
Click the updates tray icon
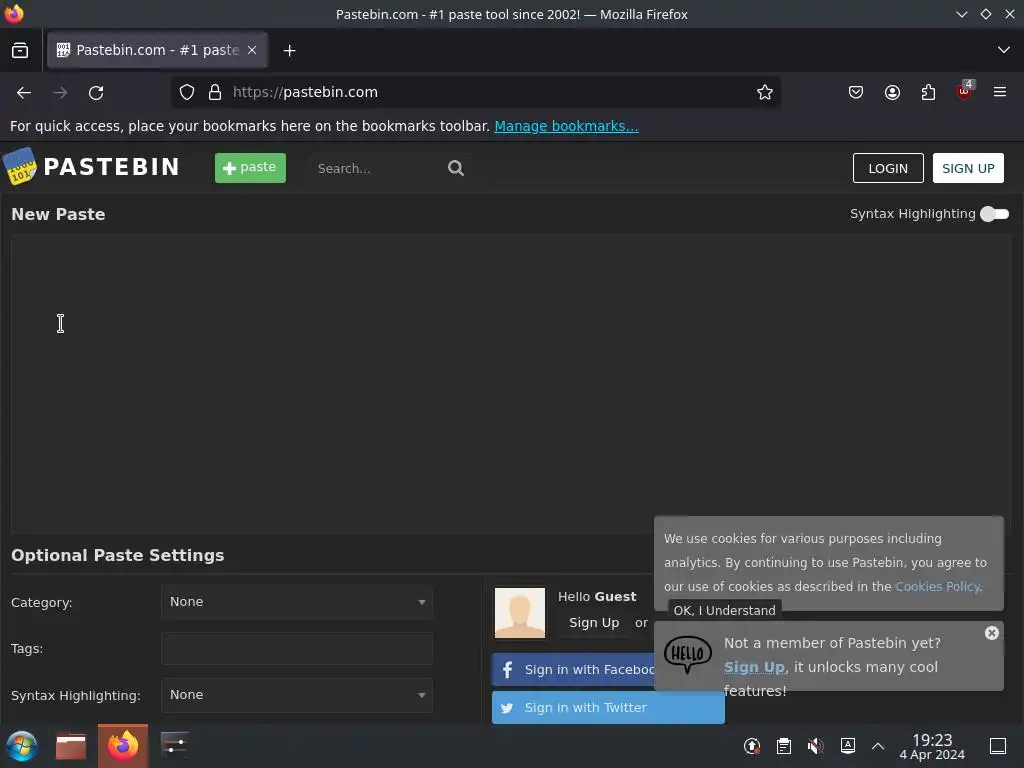point(752,746)
